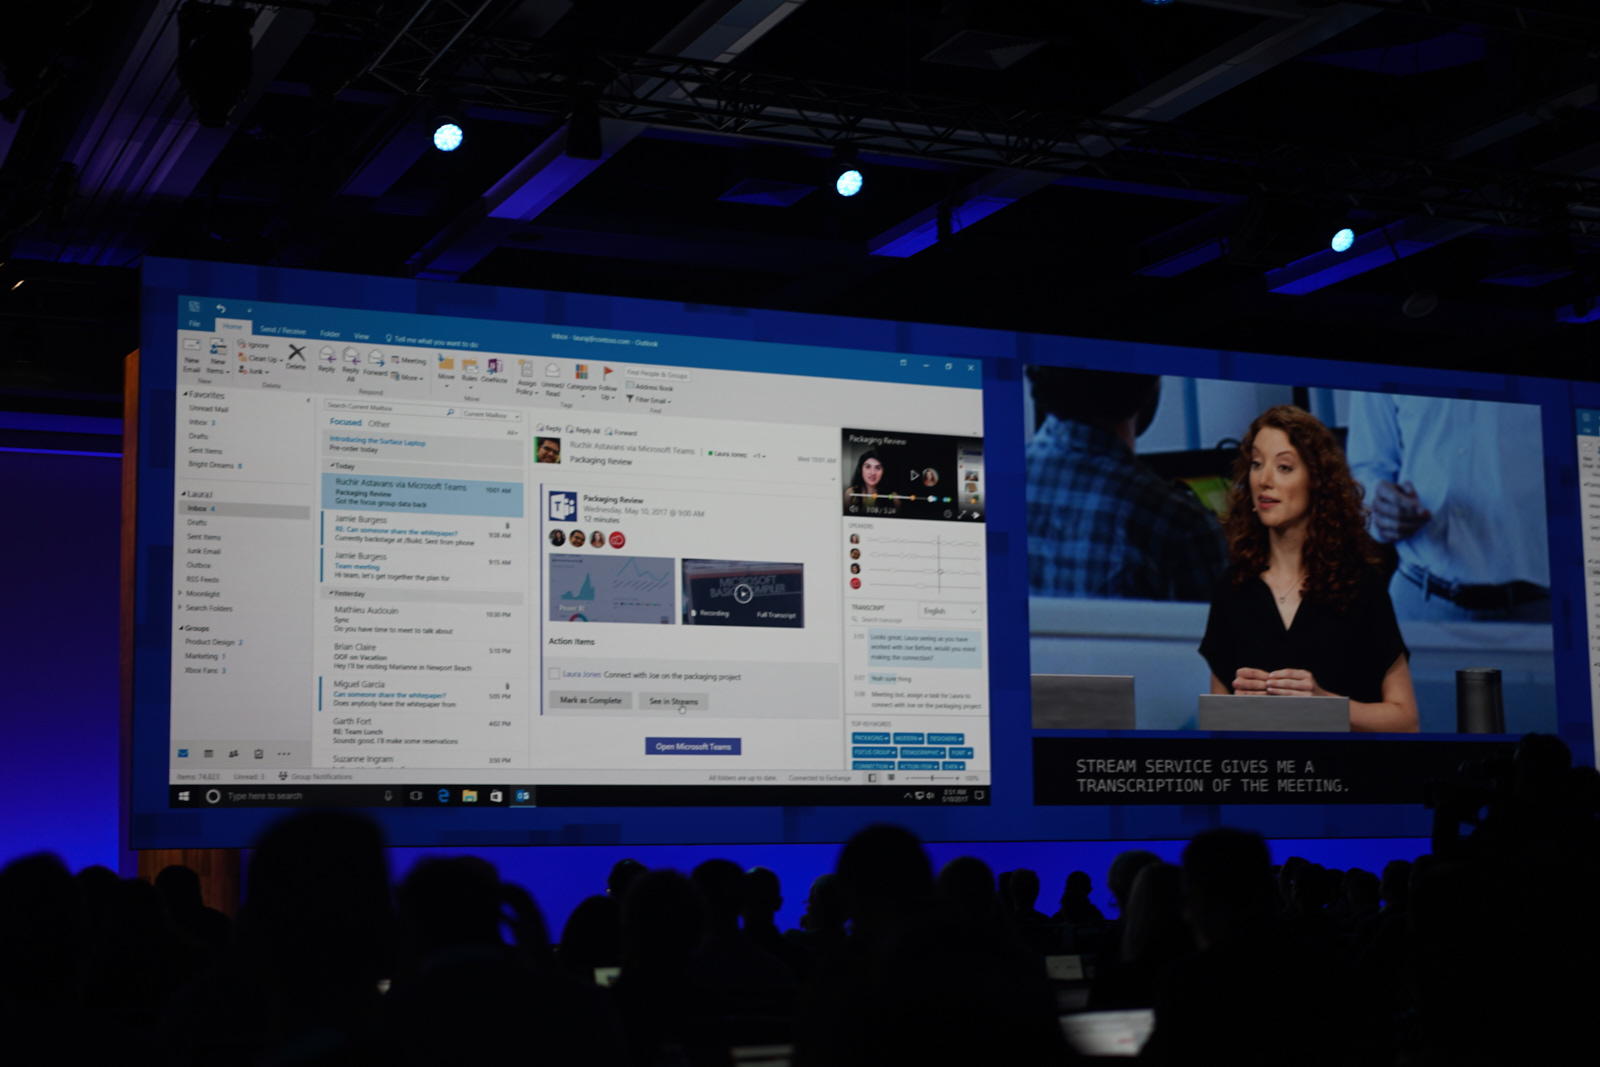Viewport: 1600px width, 1067px height.
Task: Open the View ribbon tab
Action: tap(361, 336)
